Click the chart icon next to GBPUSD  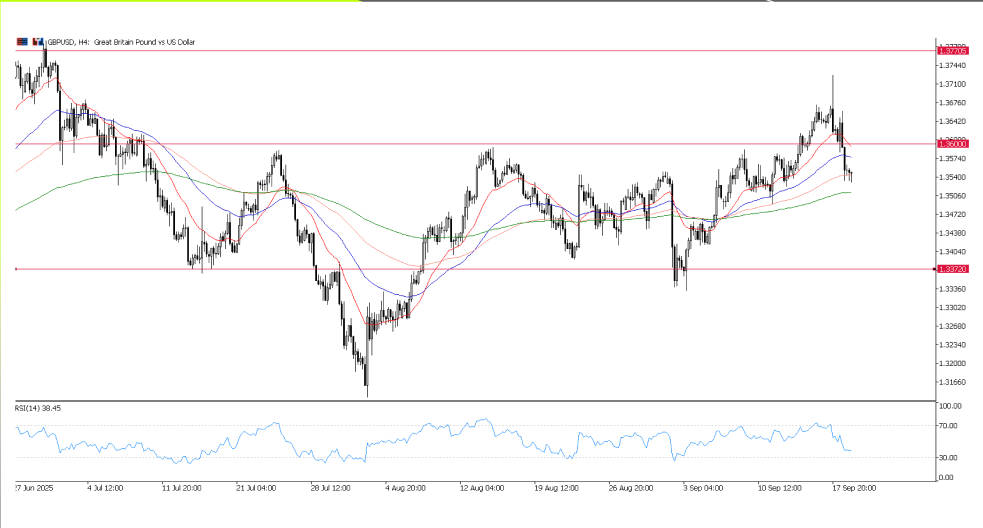36,42
